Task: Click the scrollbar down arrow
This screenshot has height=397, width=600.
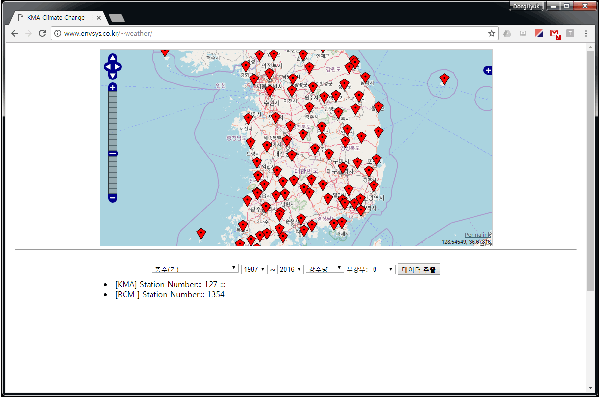Action: pos(591,388)
